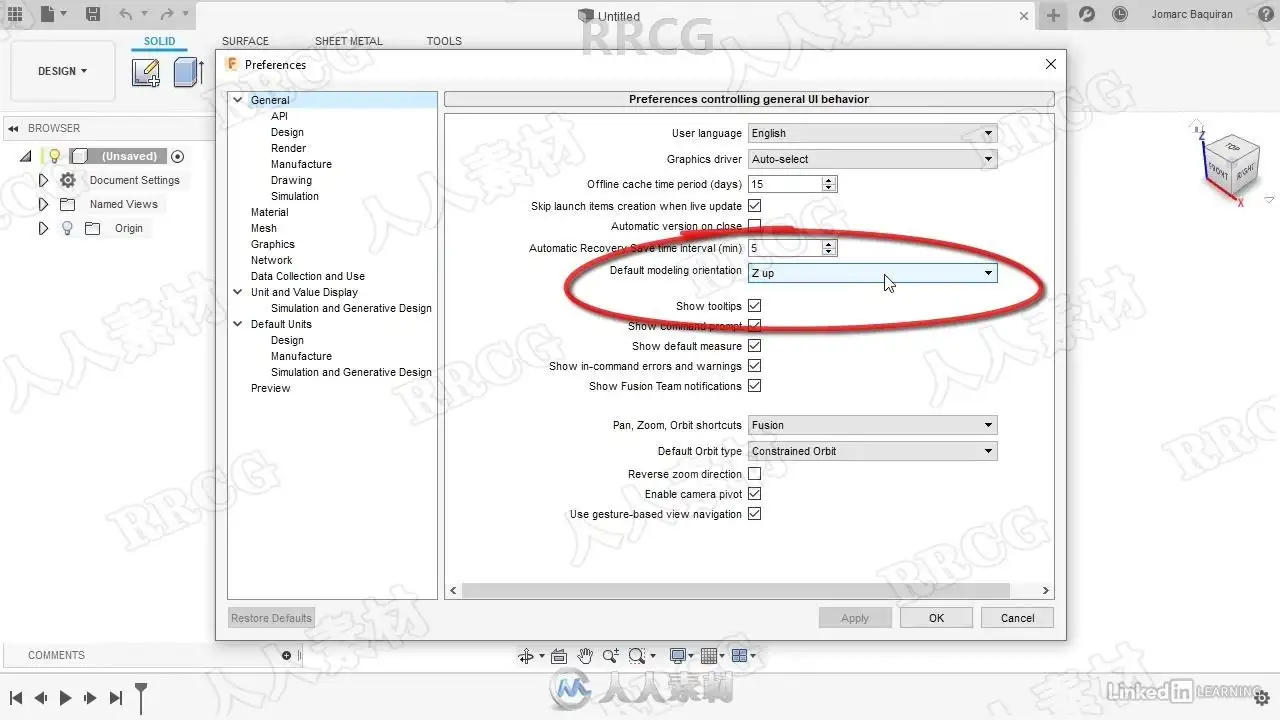Collapse Unit and Value Display section
This screenshot has height=720, width=1280.
[x=238, y=292]
